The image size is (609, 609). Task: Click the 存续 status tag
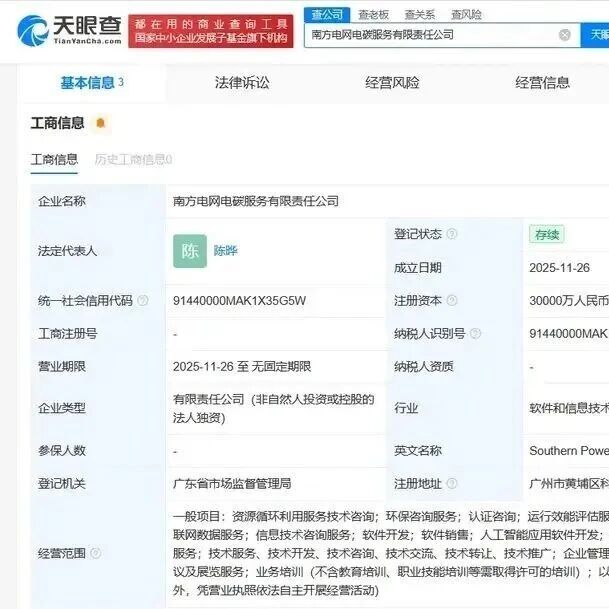coord(546,234)
